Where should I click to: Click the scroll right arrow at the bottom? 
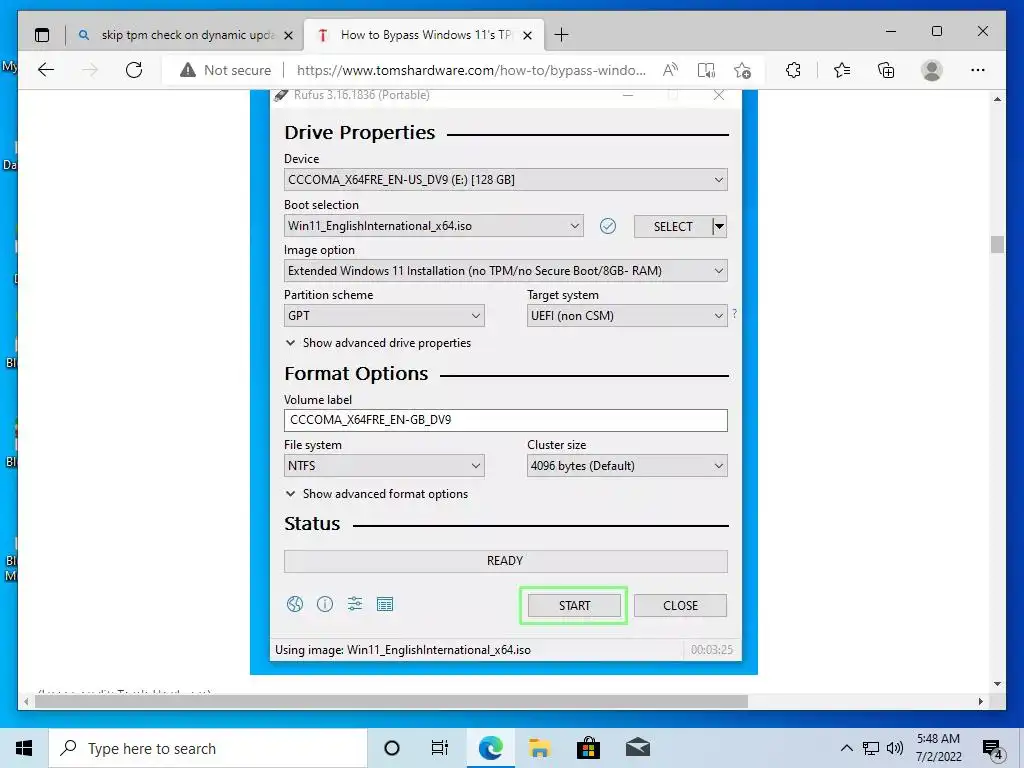(x=980, y=701)
